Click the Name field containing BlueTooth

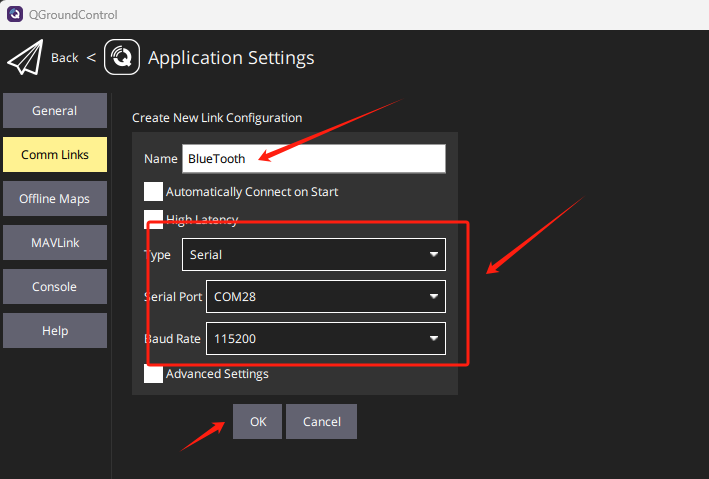[x=313, y=159]
